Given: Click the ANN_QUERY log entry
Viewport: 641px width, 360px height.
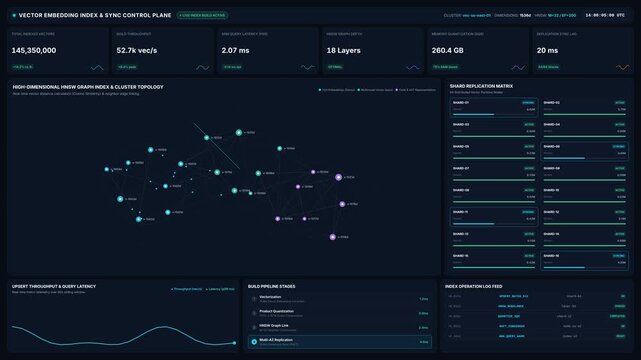Looking at the screenshot, I should pyautogui.click(x=536, y=336).
